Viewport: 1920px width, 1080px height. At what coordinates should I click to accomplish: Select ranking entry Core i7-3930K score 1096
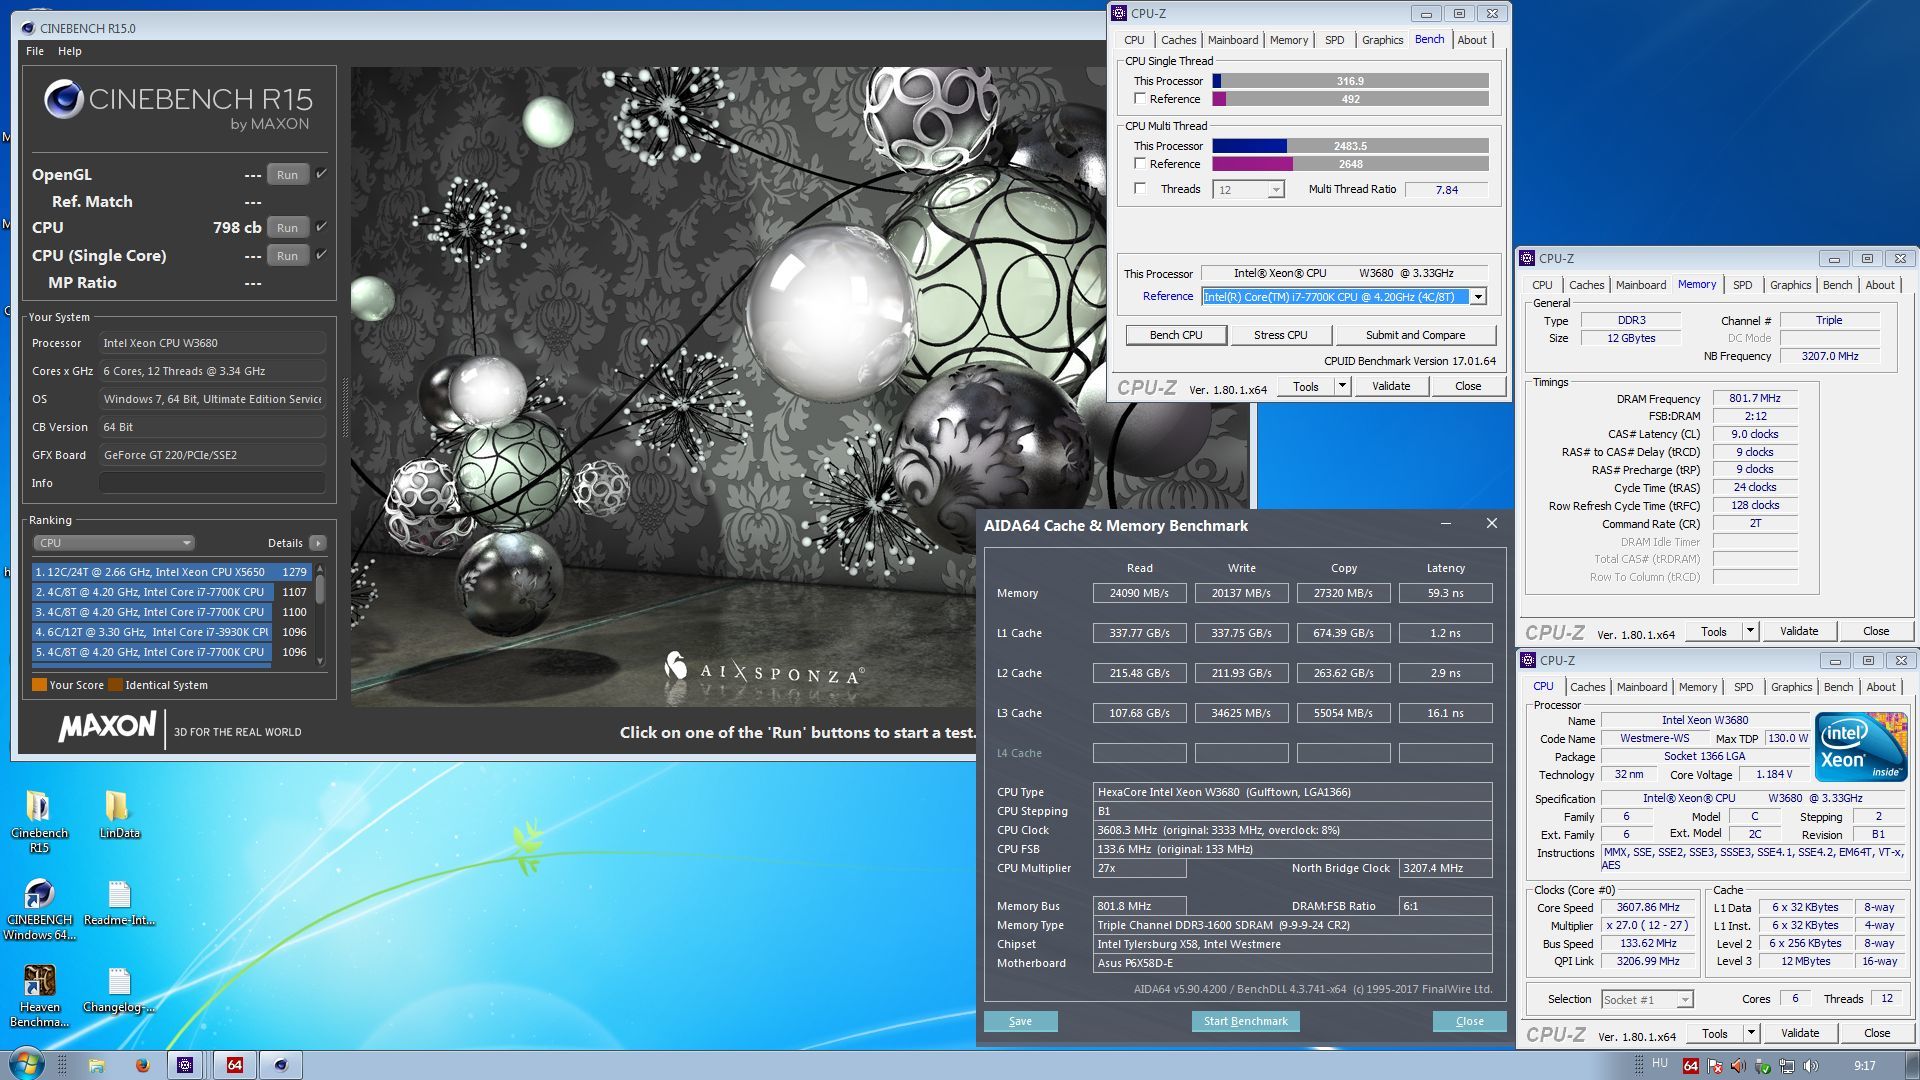171,632
